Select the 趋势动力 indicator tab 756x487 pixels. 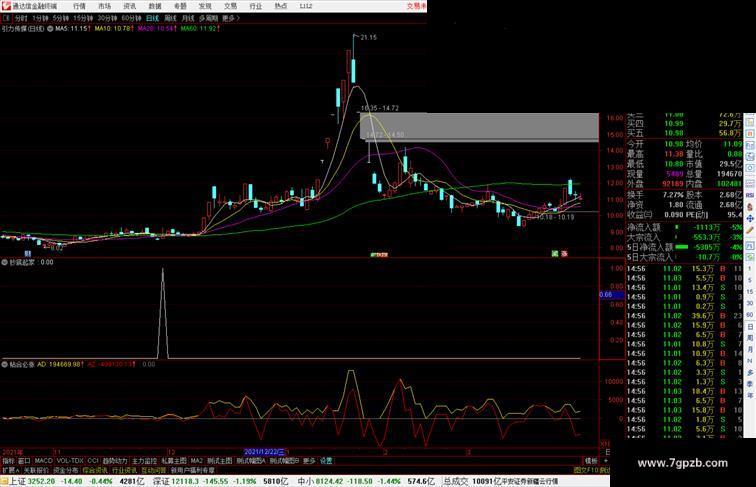115,461
